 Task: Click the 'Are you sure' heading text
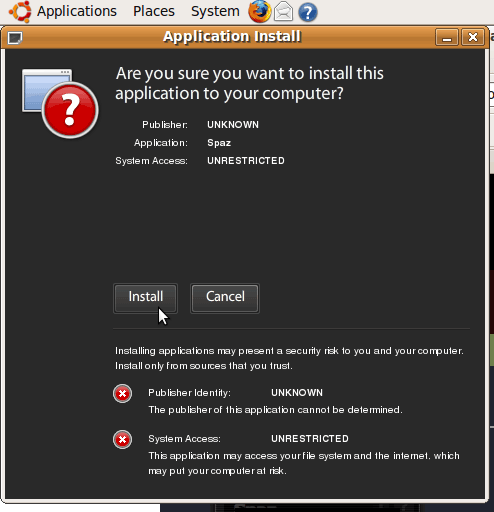[249, 83]
